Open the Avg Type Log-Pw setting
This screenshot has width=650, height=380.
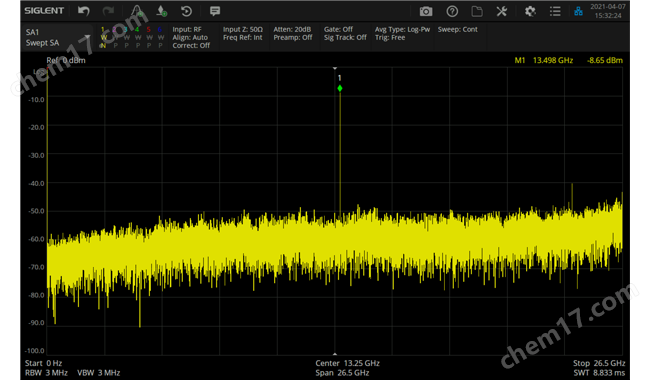pos(402,29)
